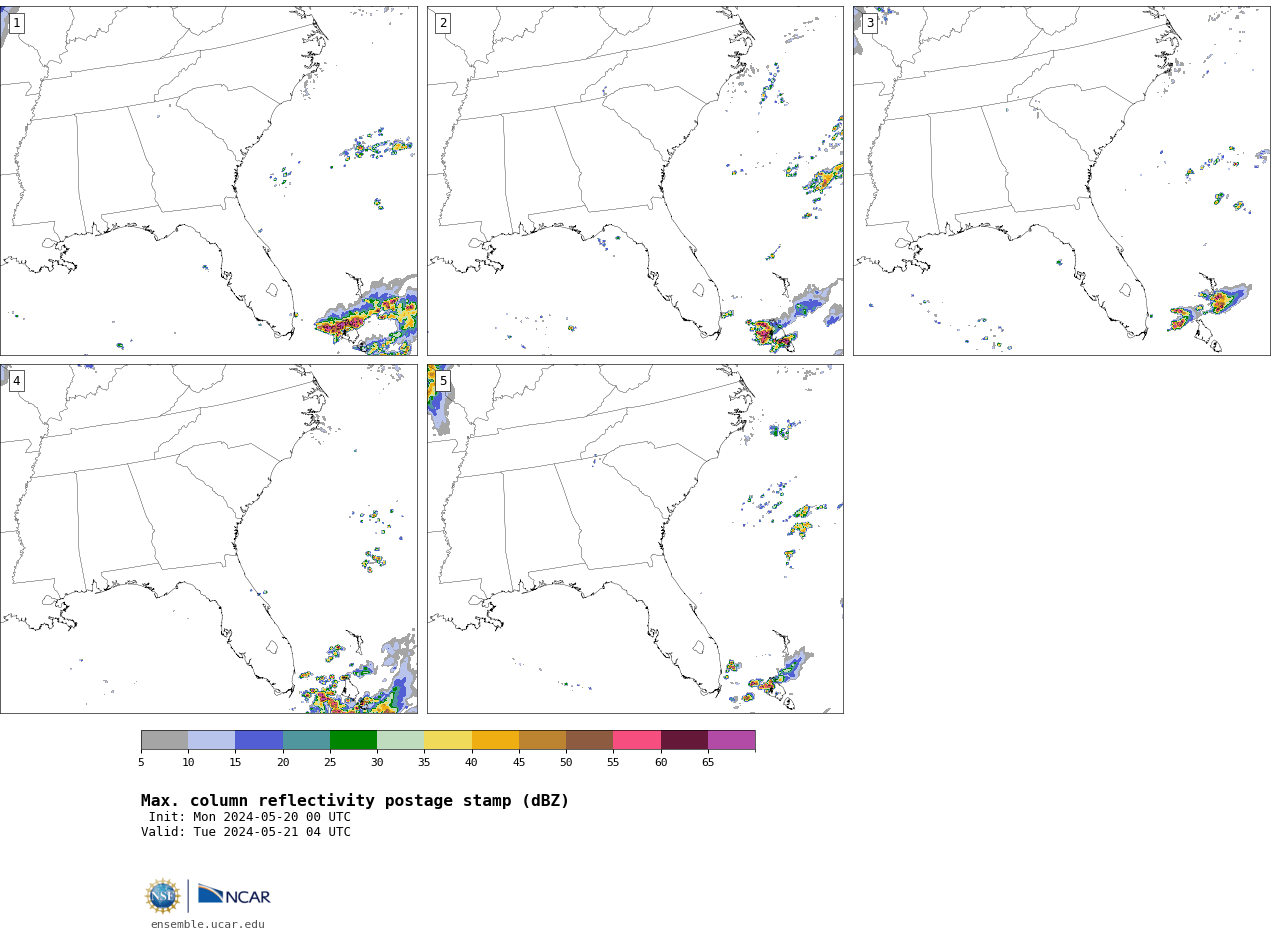Click the teal 20-25 dBZ swatch

306,740
